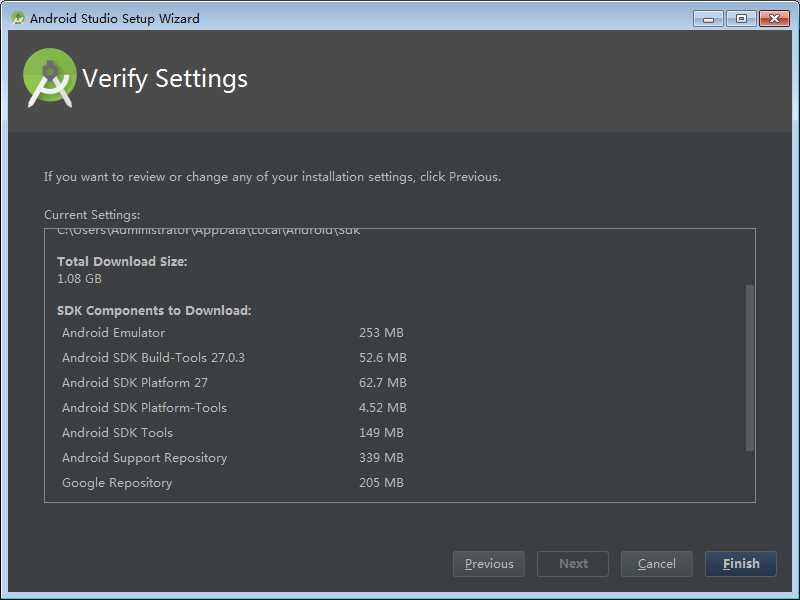Click the 205 MB size value

click(x=381, y=483)
